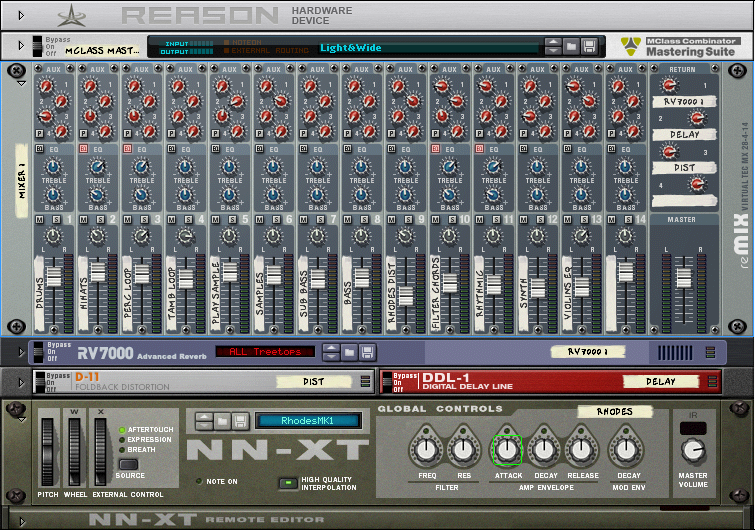This screenshot has height=530, width=755.
Task: Adjust the NN-XT Filter Freq knob
Action: (426, 450)
